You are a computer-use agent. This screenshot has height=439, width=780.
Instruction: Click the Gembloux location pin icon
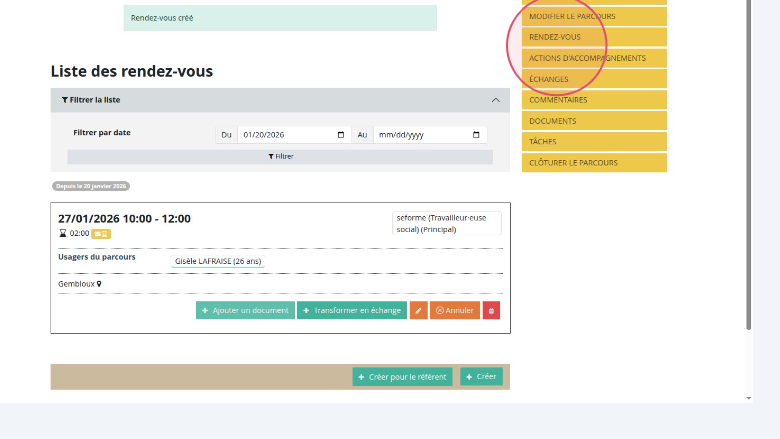[x=99, y=284]
